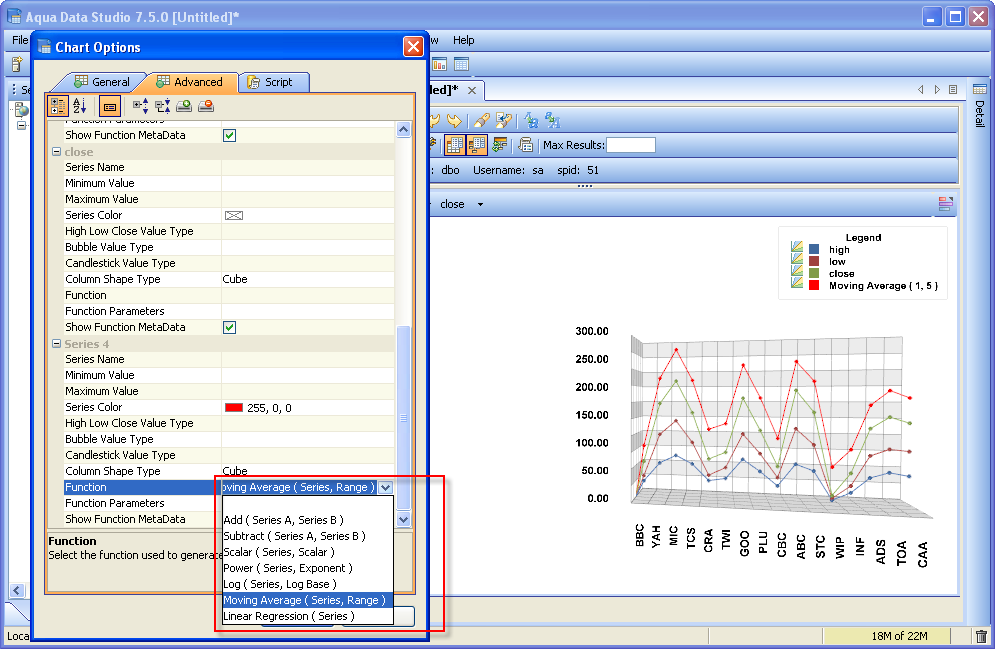The height and width of the screenshot is (649, 995).
Task: Click the chart window toolbar icon
Action: coord(439,63)
